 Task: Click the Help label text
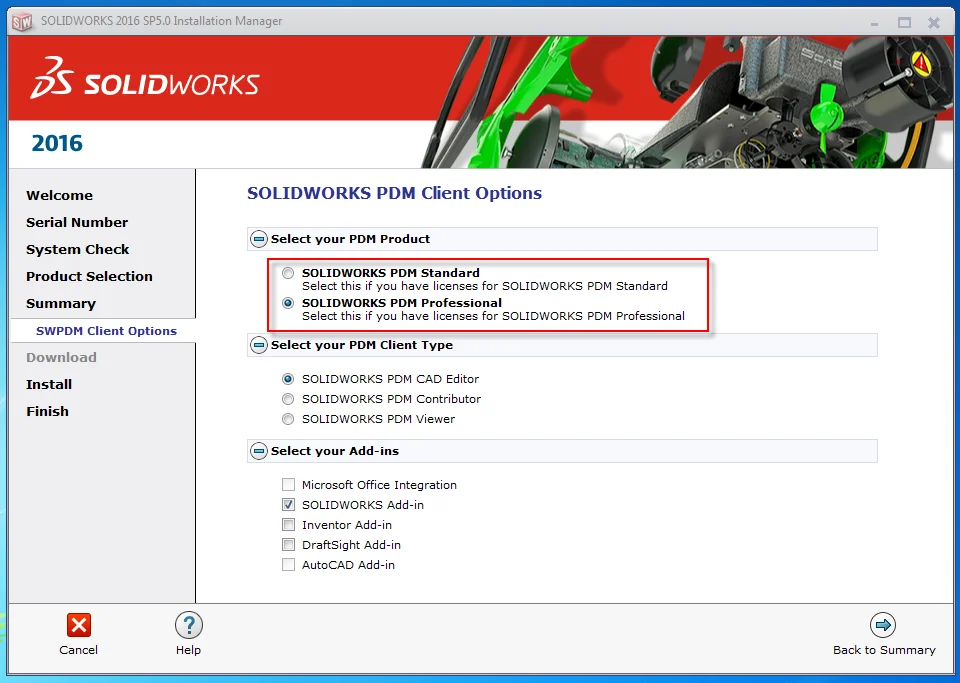[x=188, y=650]
